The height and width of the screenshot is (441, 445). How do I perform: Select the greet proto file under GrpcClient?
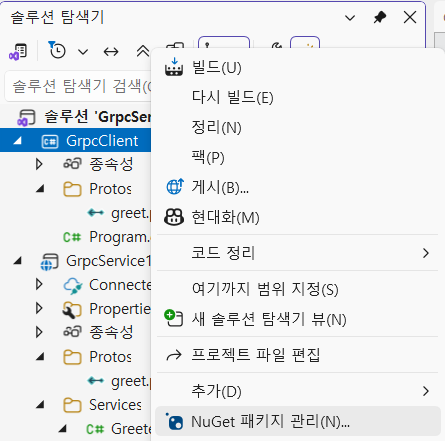coord(131,213)
